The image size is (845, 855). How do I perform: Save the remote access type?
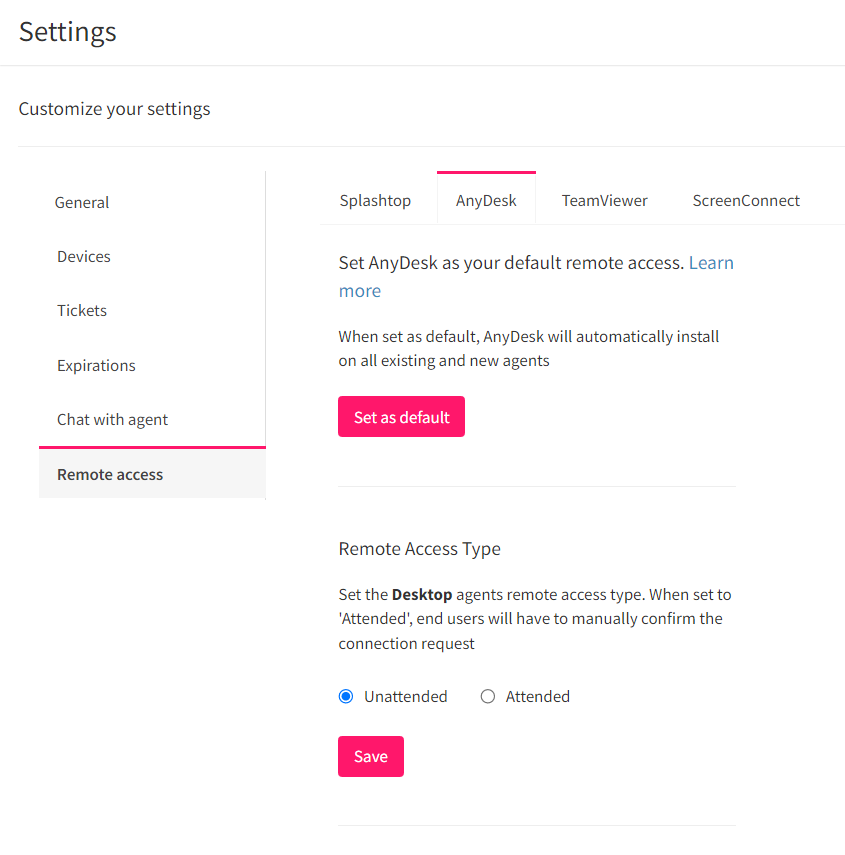coord(371,756)
